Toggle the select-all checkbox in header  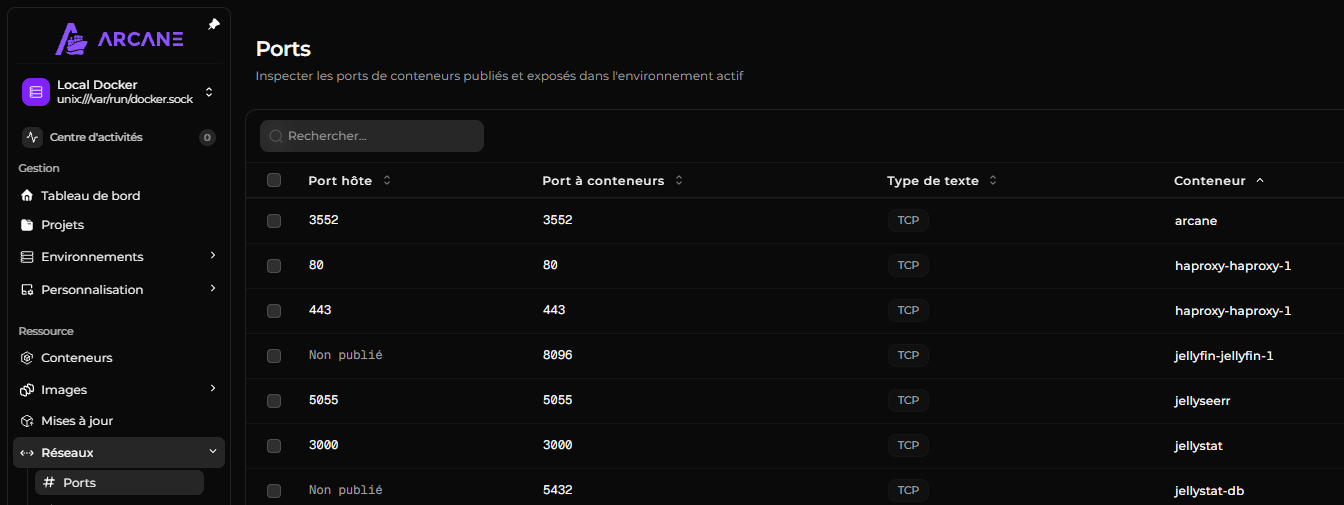tap(274, 180)
